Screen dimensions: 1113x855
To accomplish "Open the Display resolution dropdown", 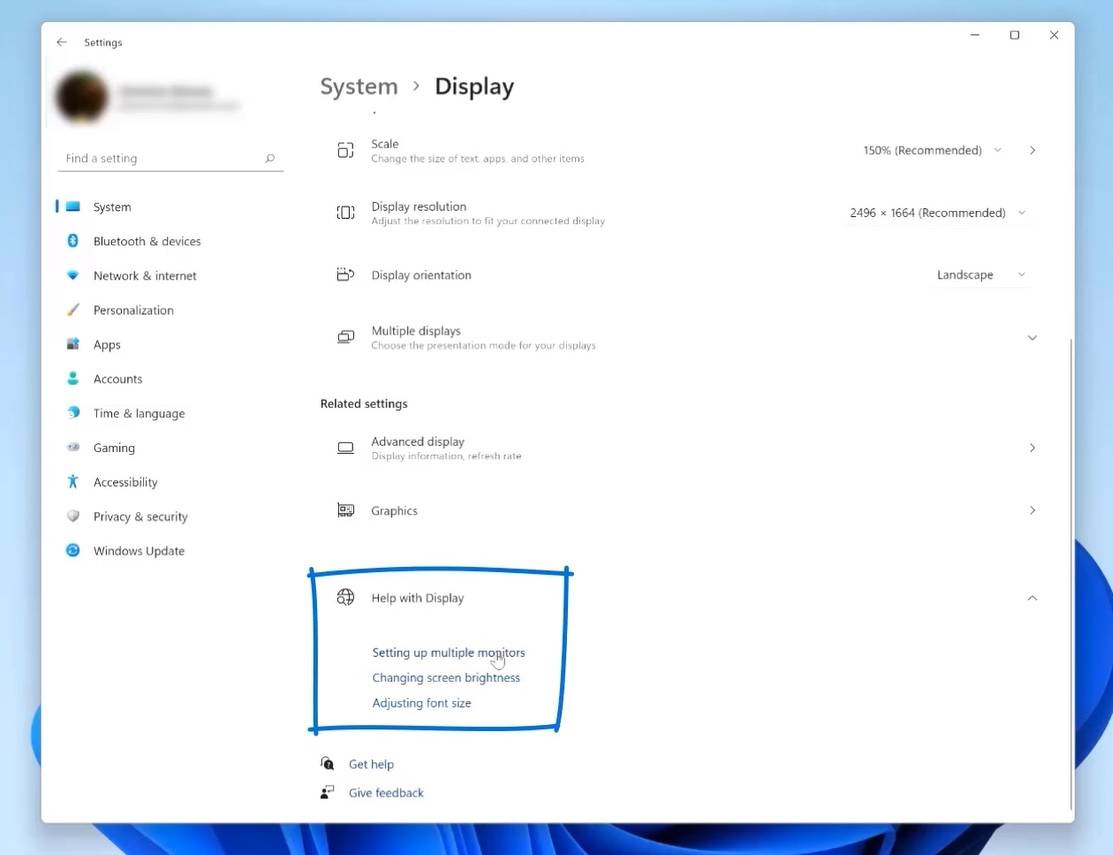I will click(1020, 212).
